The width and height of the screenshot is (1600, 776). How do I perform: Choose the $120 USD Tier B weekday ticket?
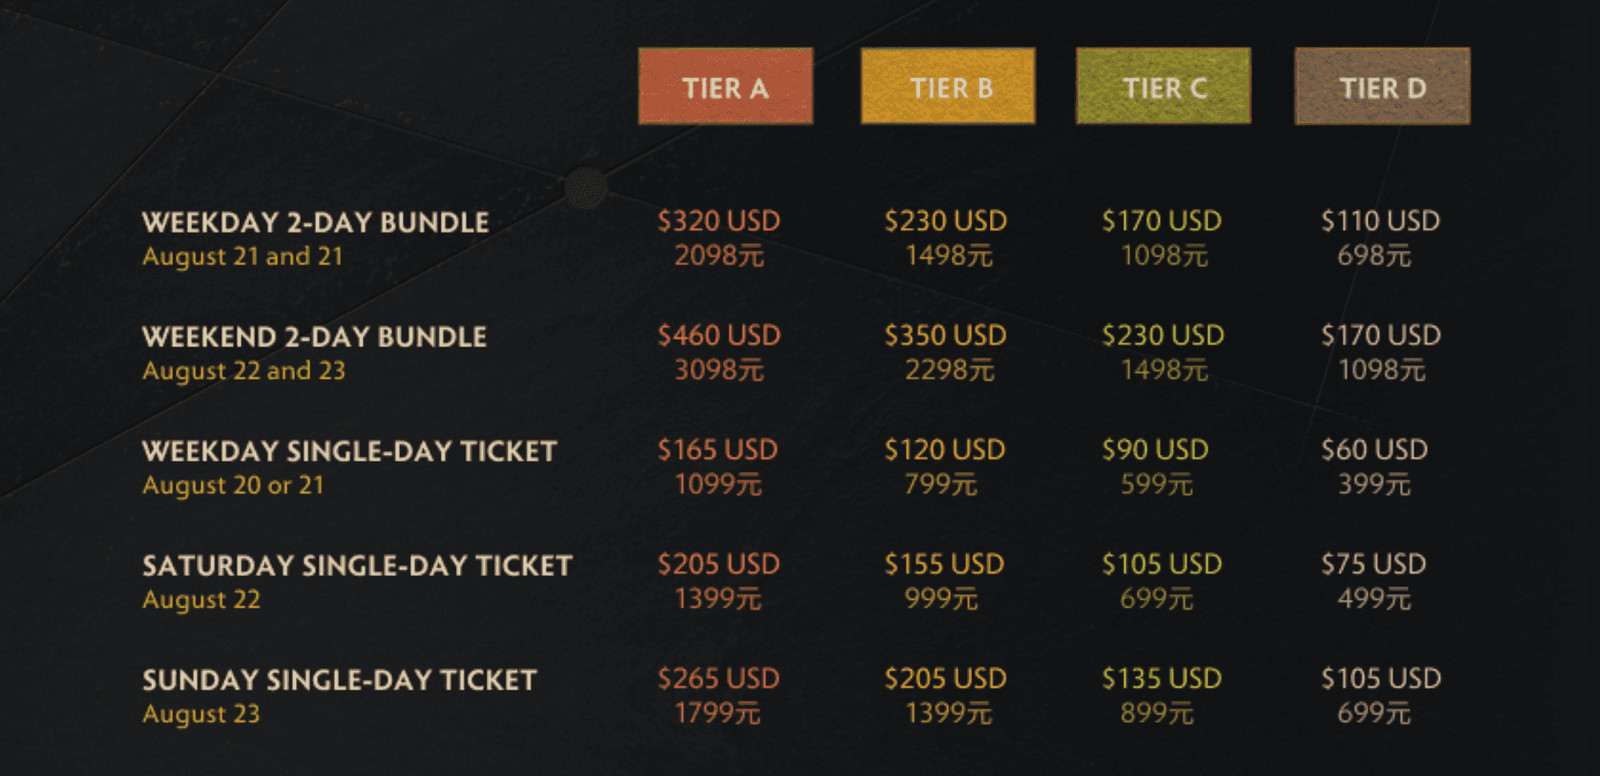click(x=944, y=450)
